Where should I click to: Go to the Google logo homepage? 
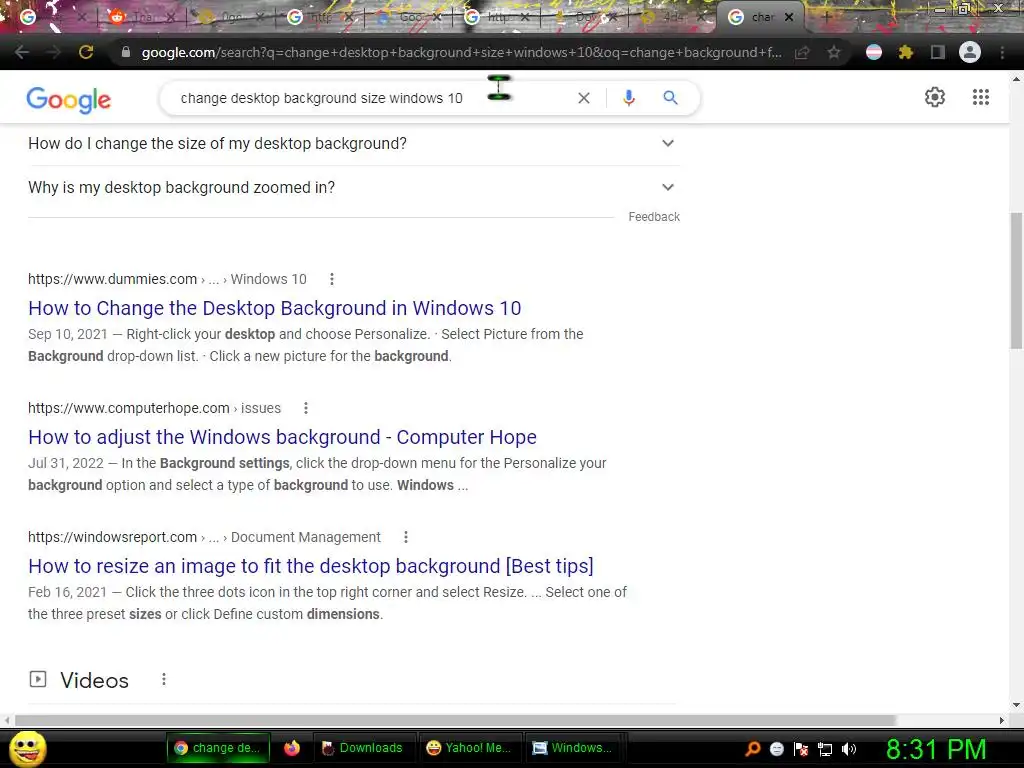[x=69, y=99]
